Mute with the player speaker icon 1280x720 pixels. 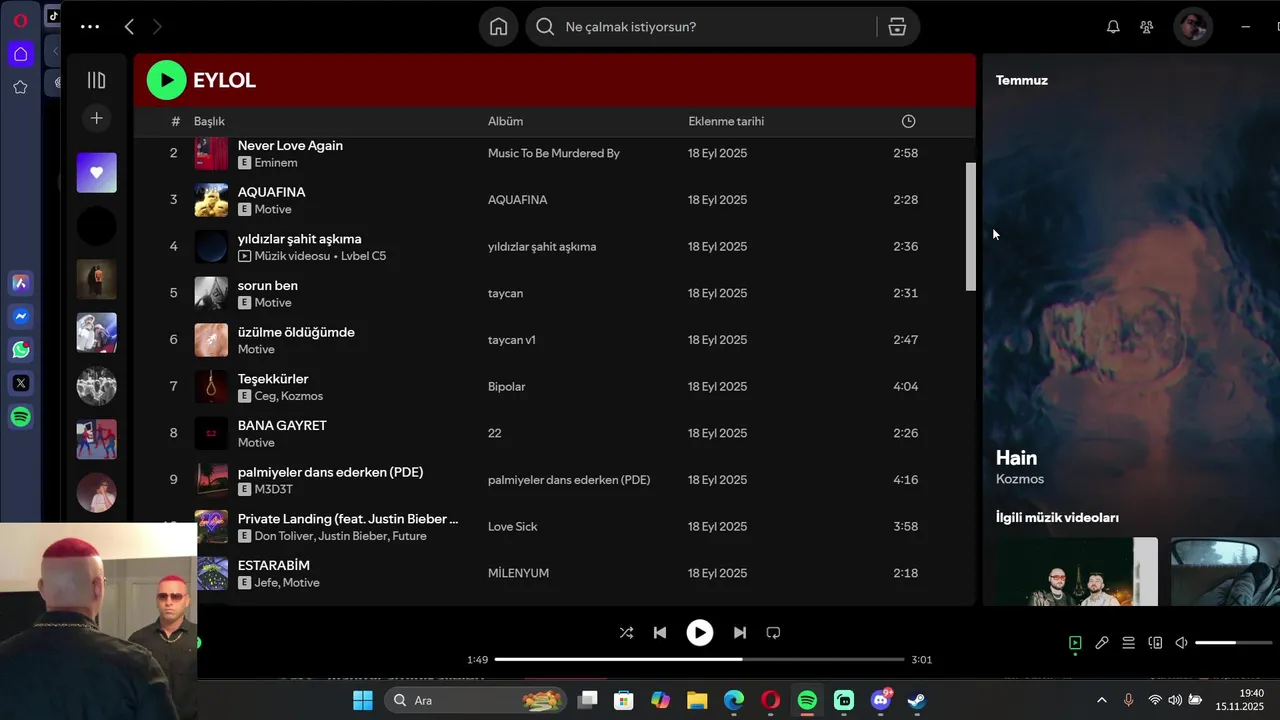(x=1181, y=643)
